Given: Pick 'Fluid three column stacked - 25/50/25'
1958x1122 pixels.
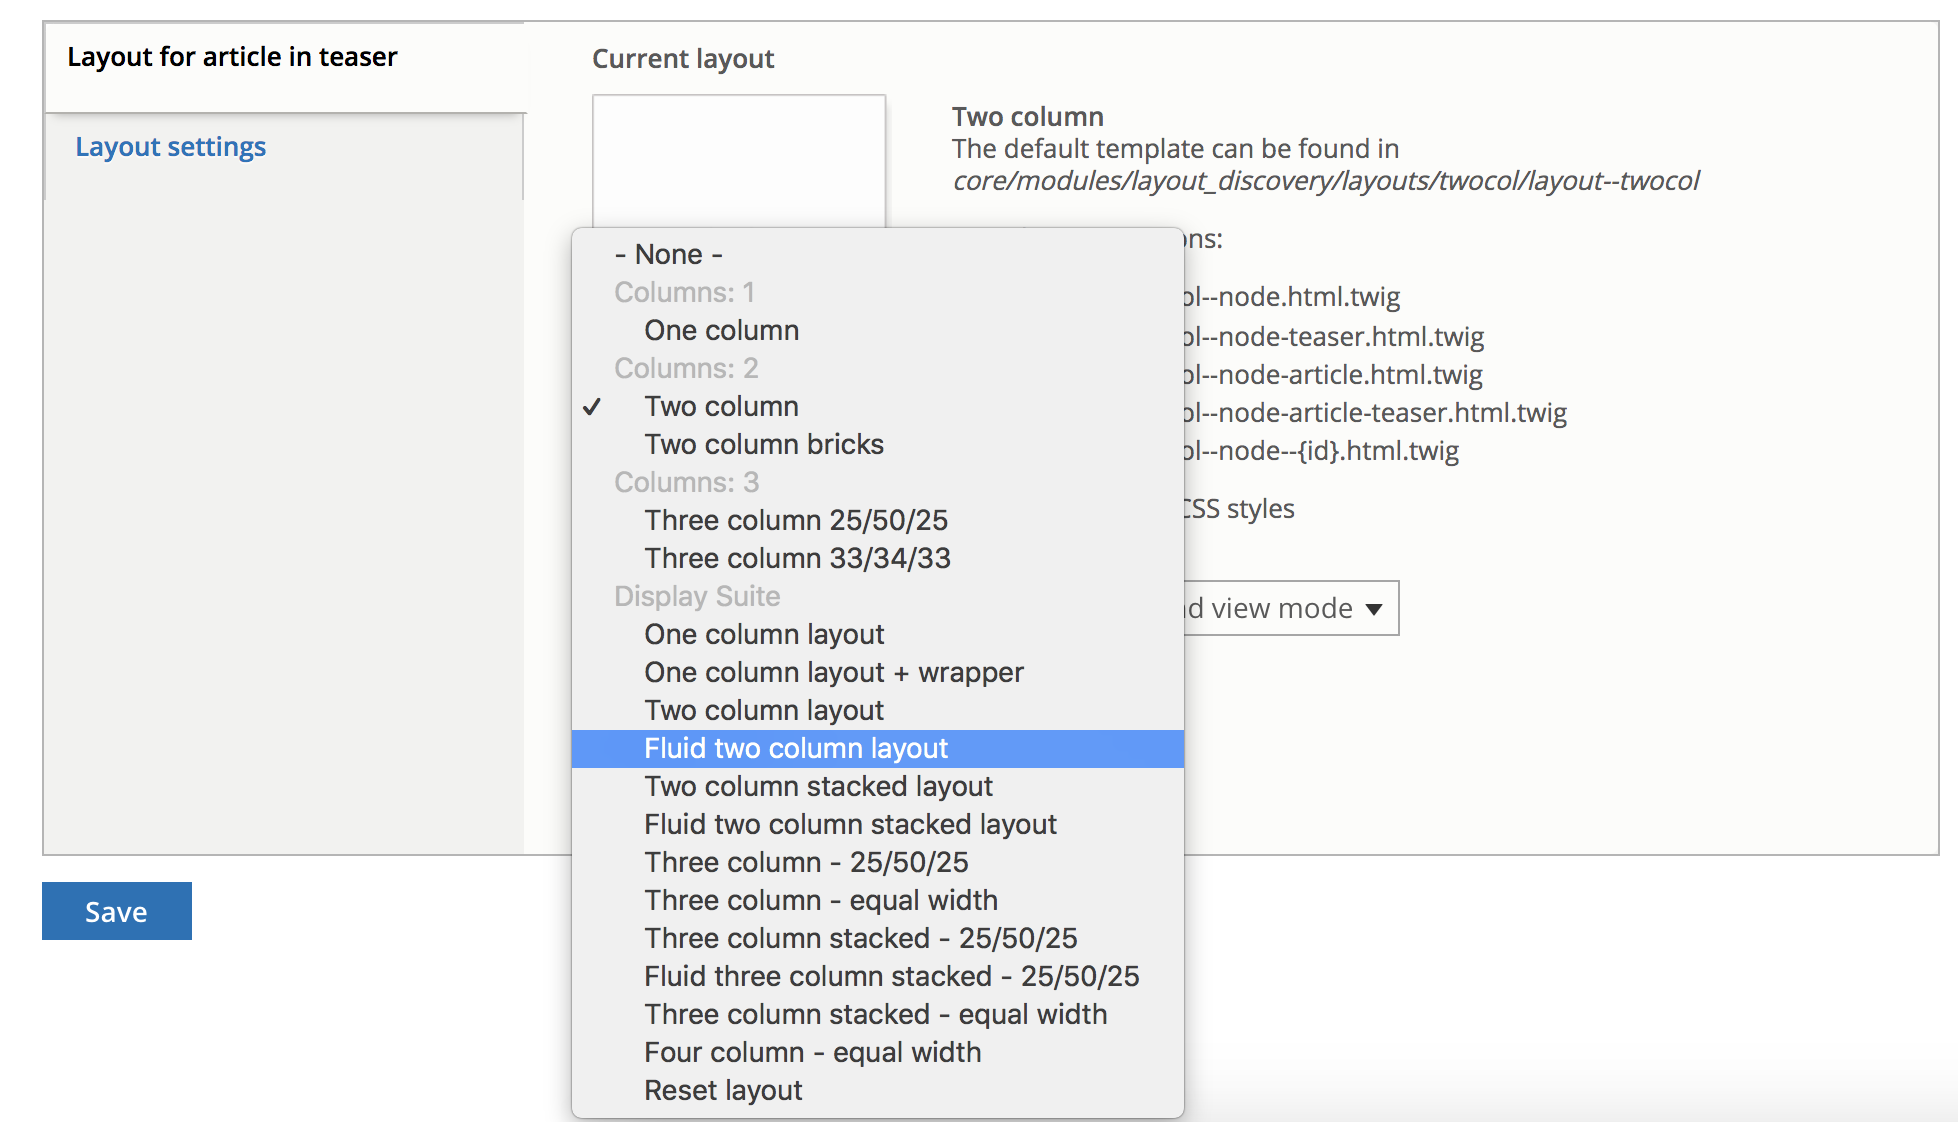Looking at the screenshot, I should click(x=891, y=977).
